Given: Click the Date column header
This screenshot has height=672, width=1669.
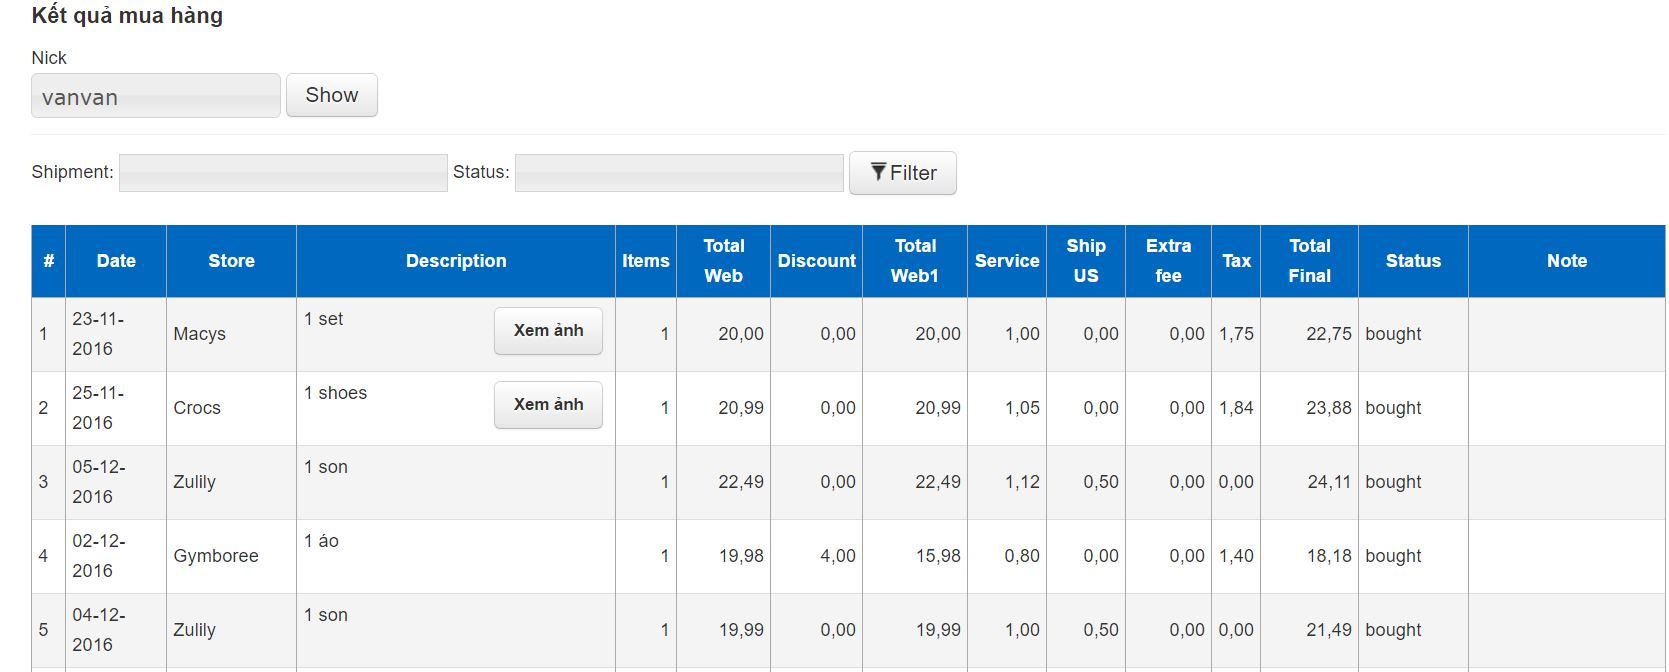Looking at the screenshot, I should click(116, 261).
